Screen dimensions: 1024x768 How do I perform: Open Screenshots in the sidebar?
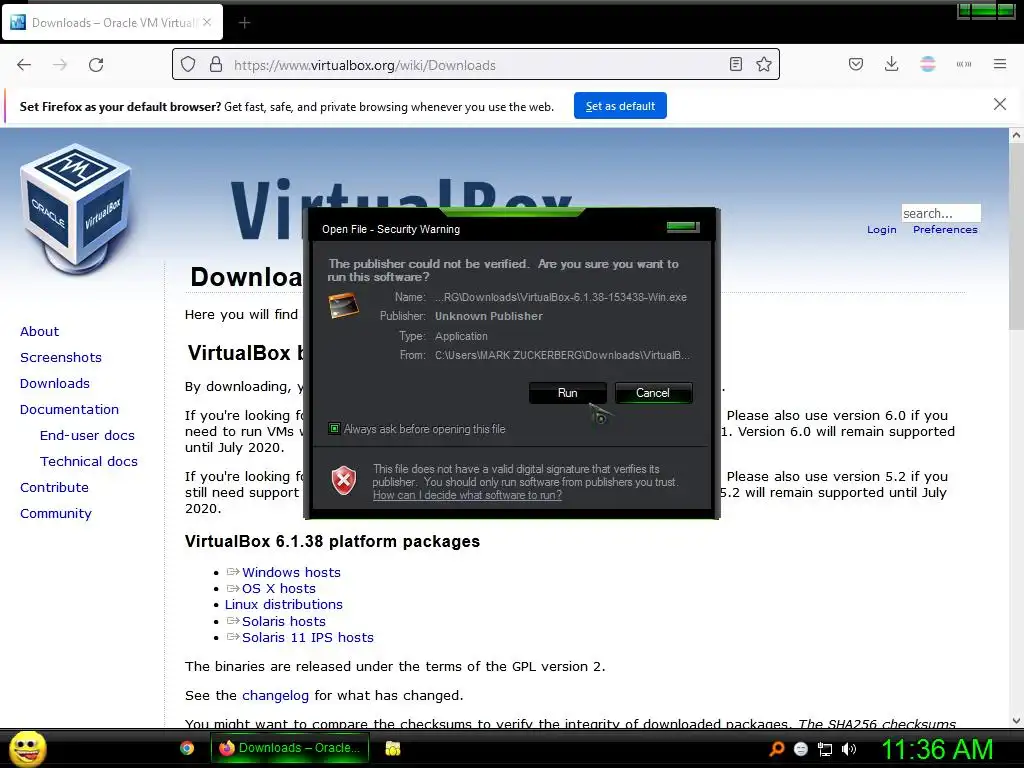(x=61, y=358)
